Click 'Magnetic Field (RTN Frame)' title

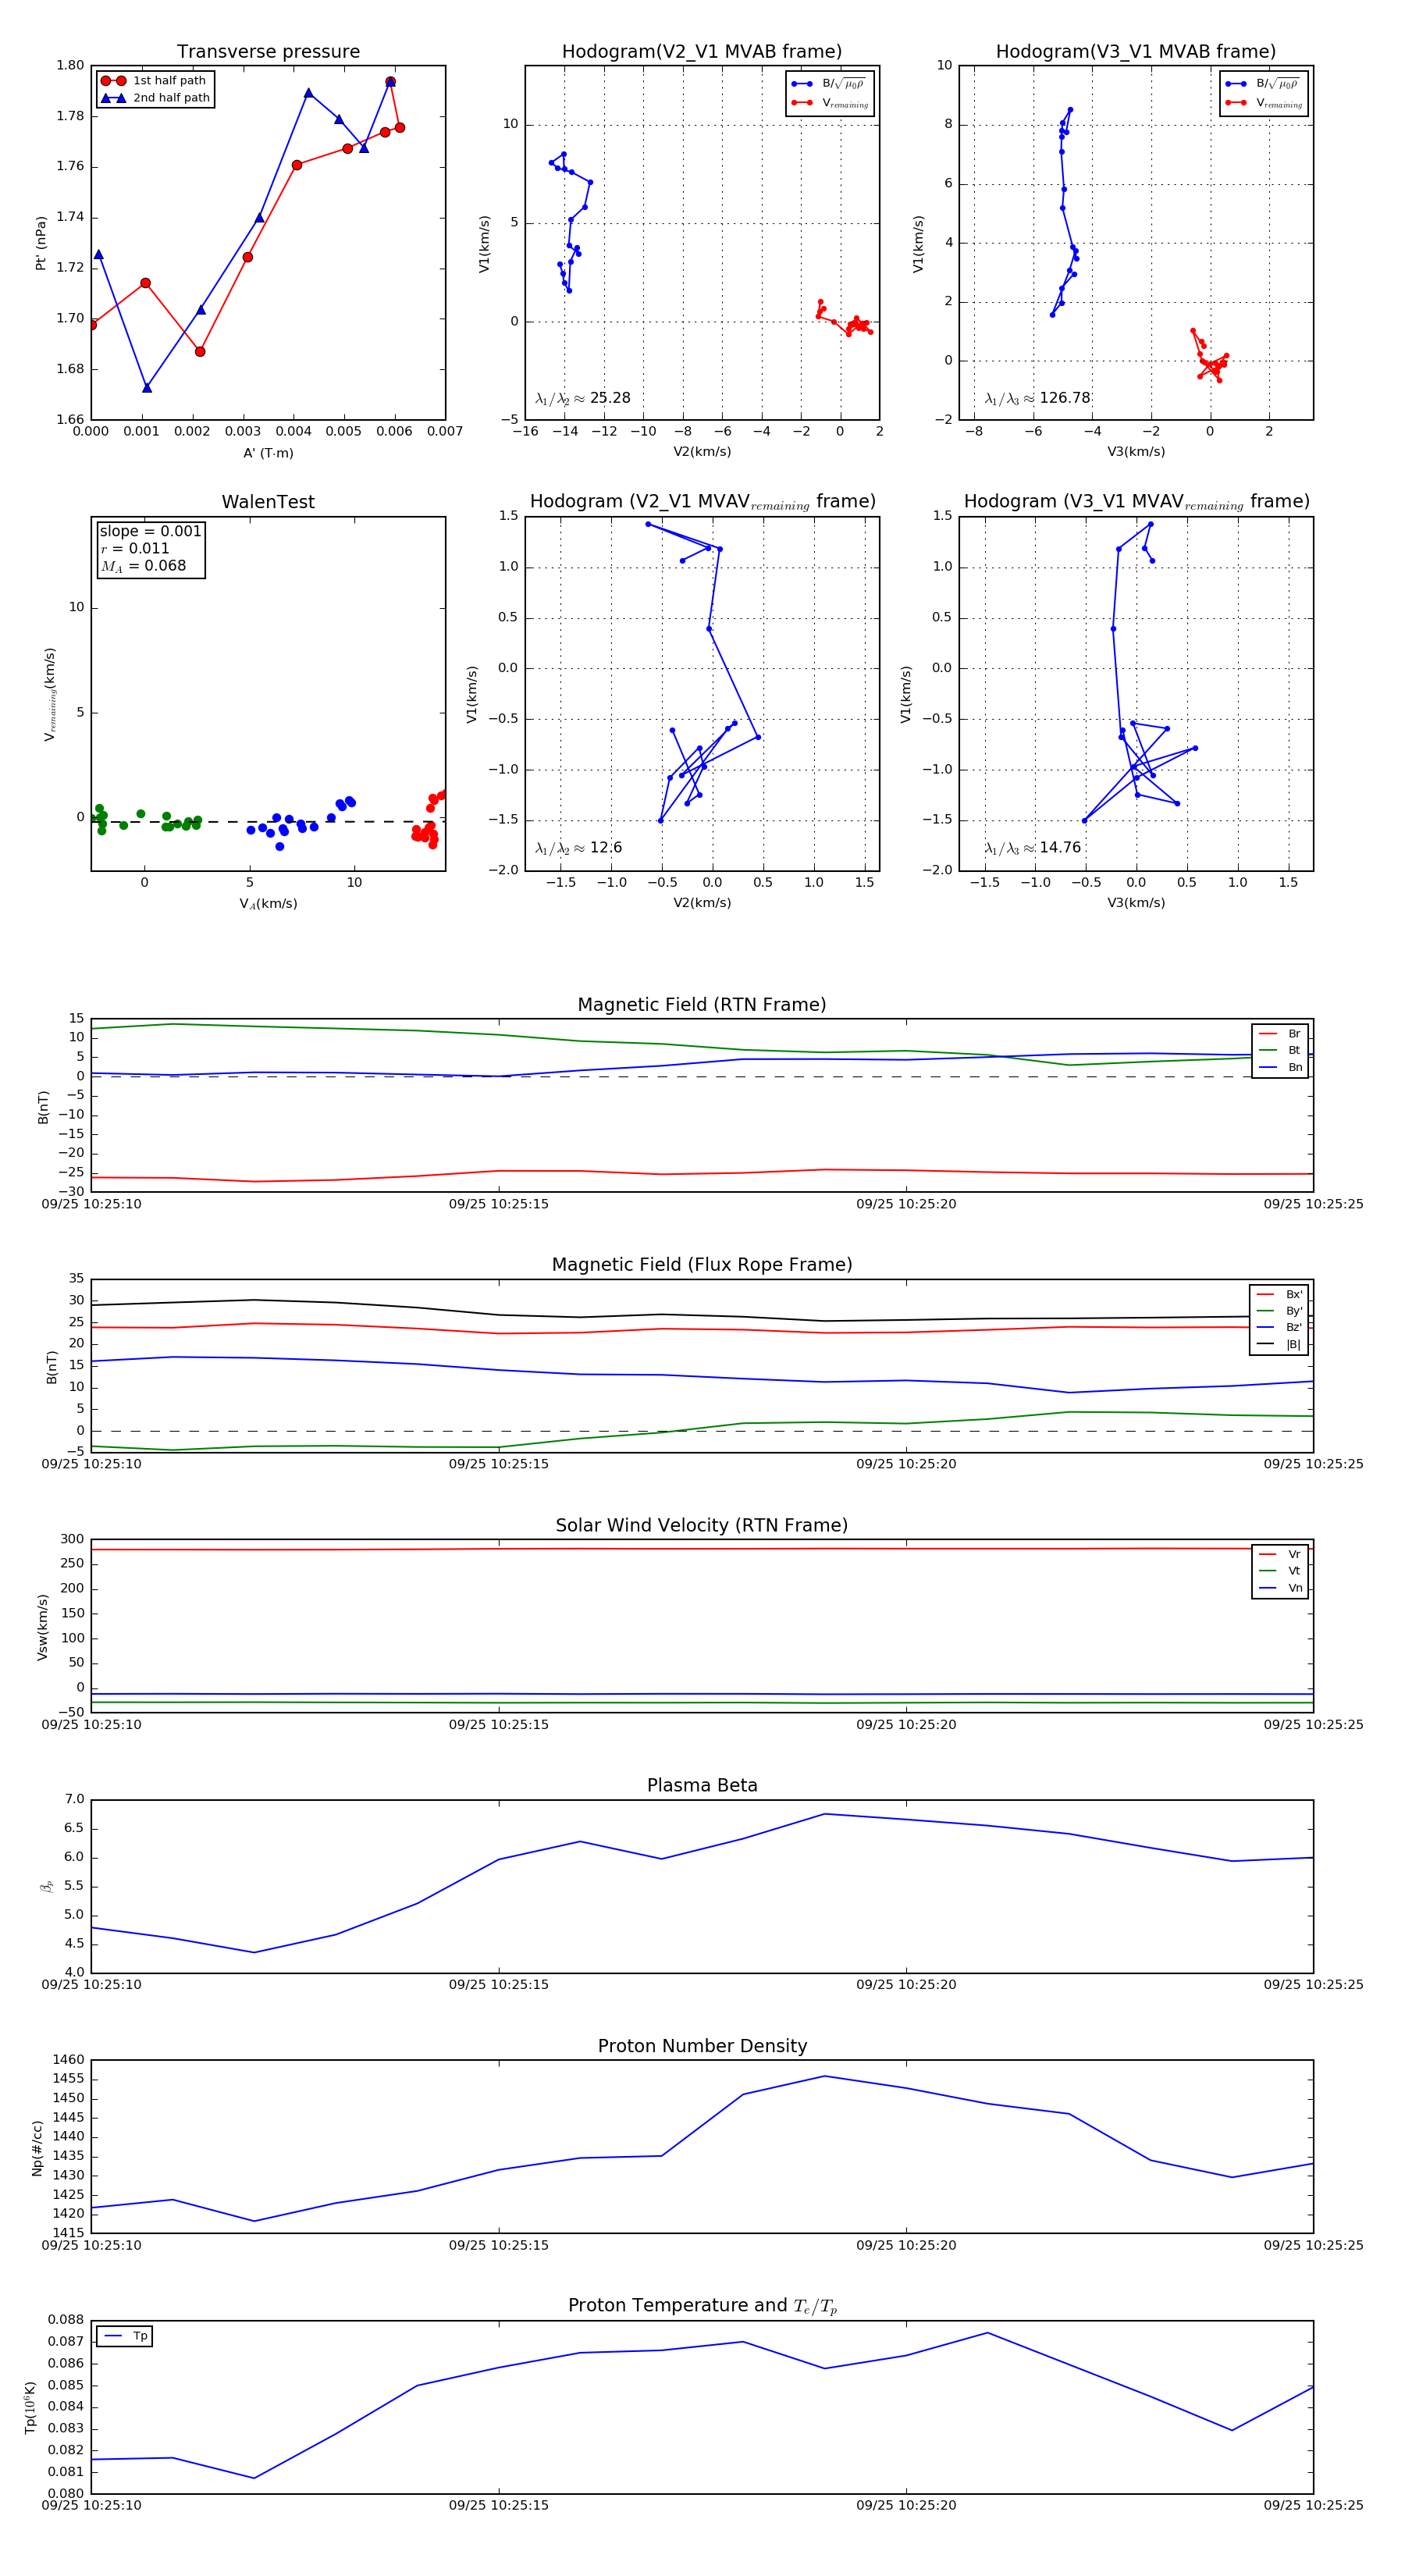coord(702,1005)
